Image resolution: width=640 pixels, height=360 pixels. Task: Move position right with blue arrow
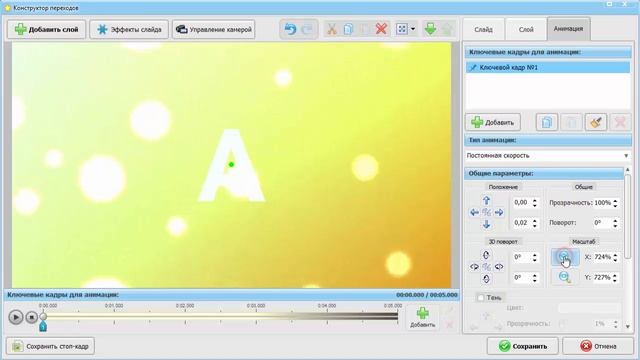tap(499, 212)
